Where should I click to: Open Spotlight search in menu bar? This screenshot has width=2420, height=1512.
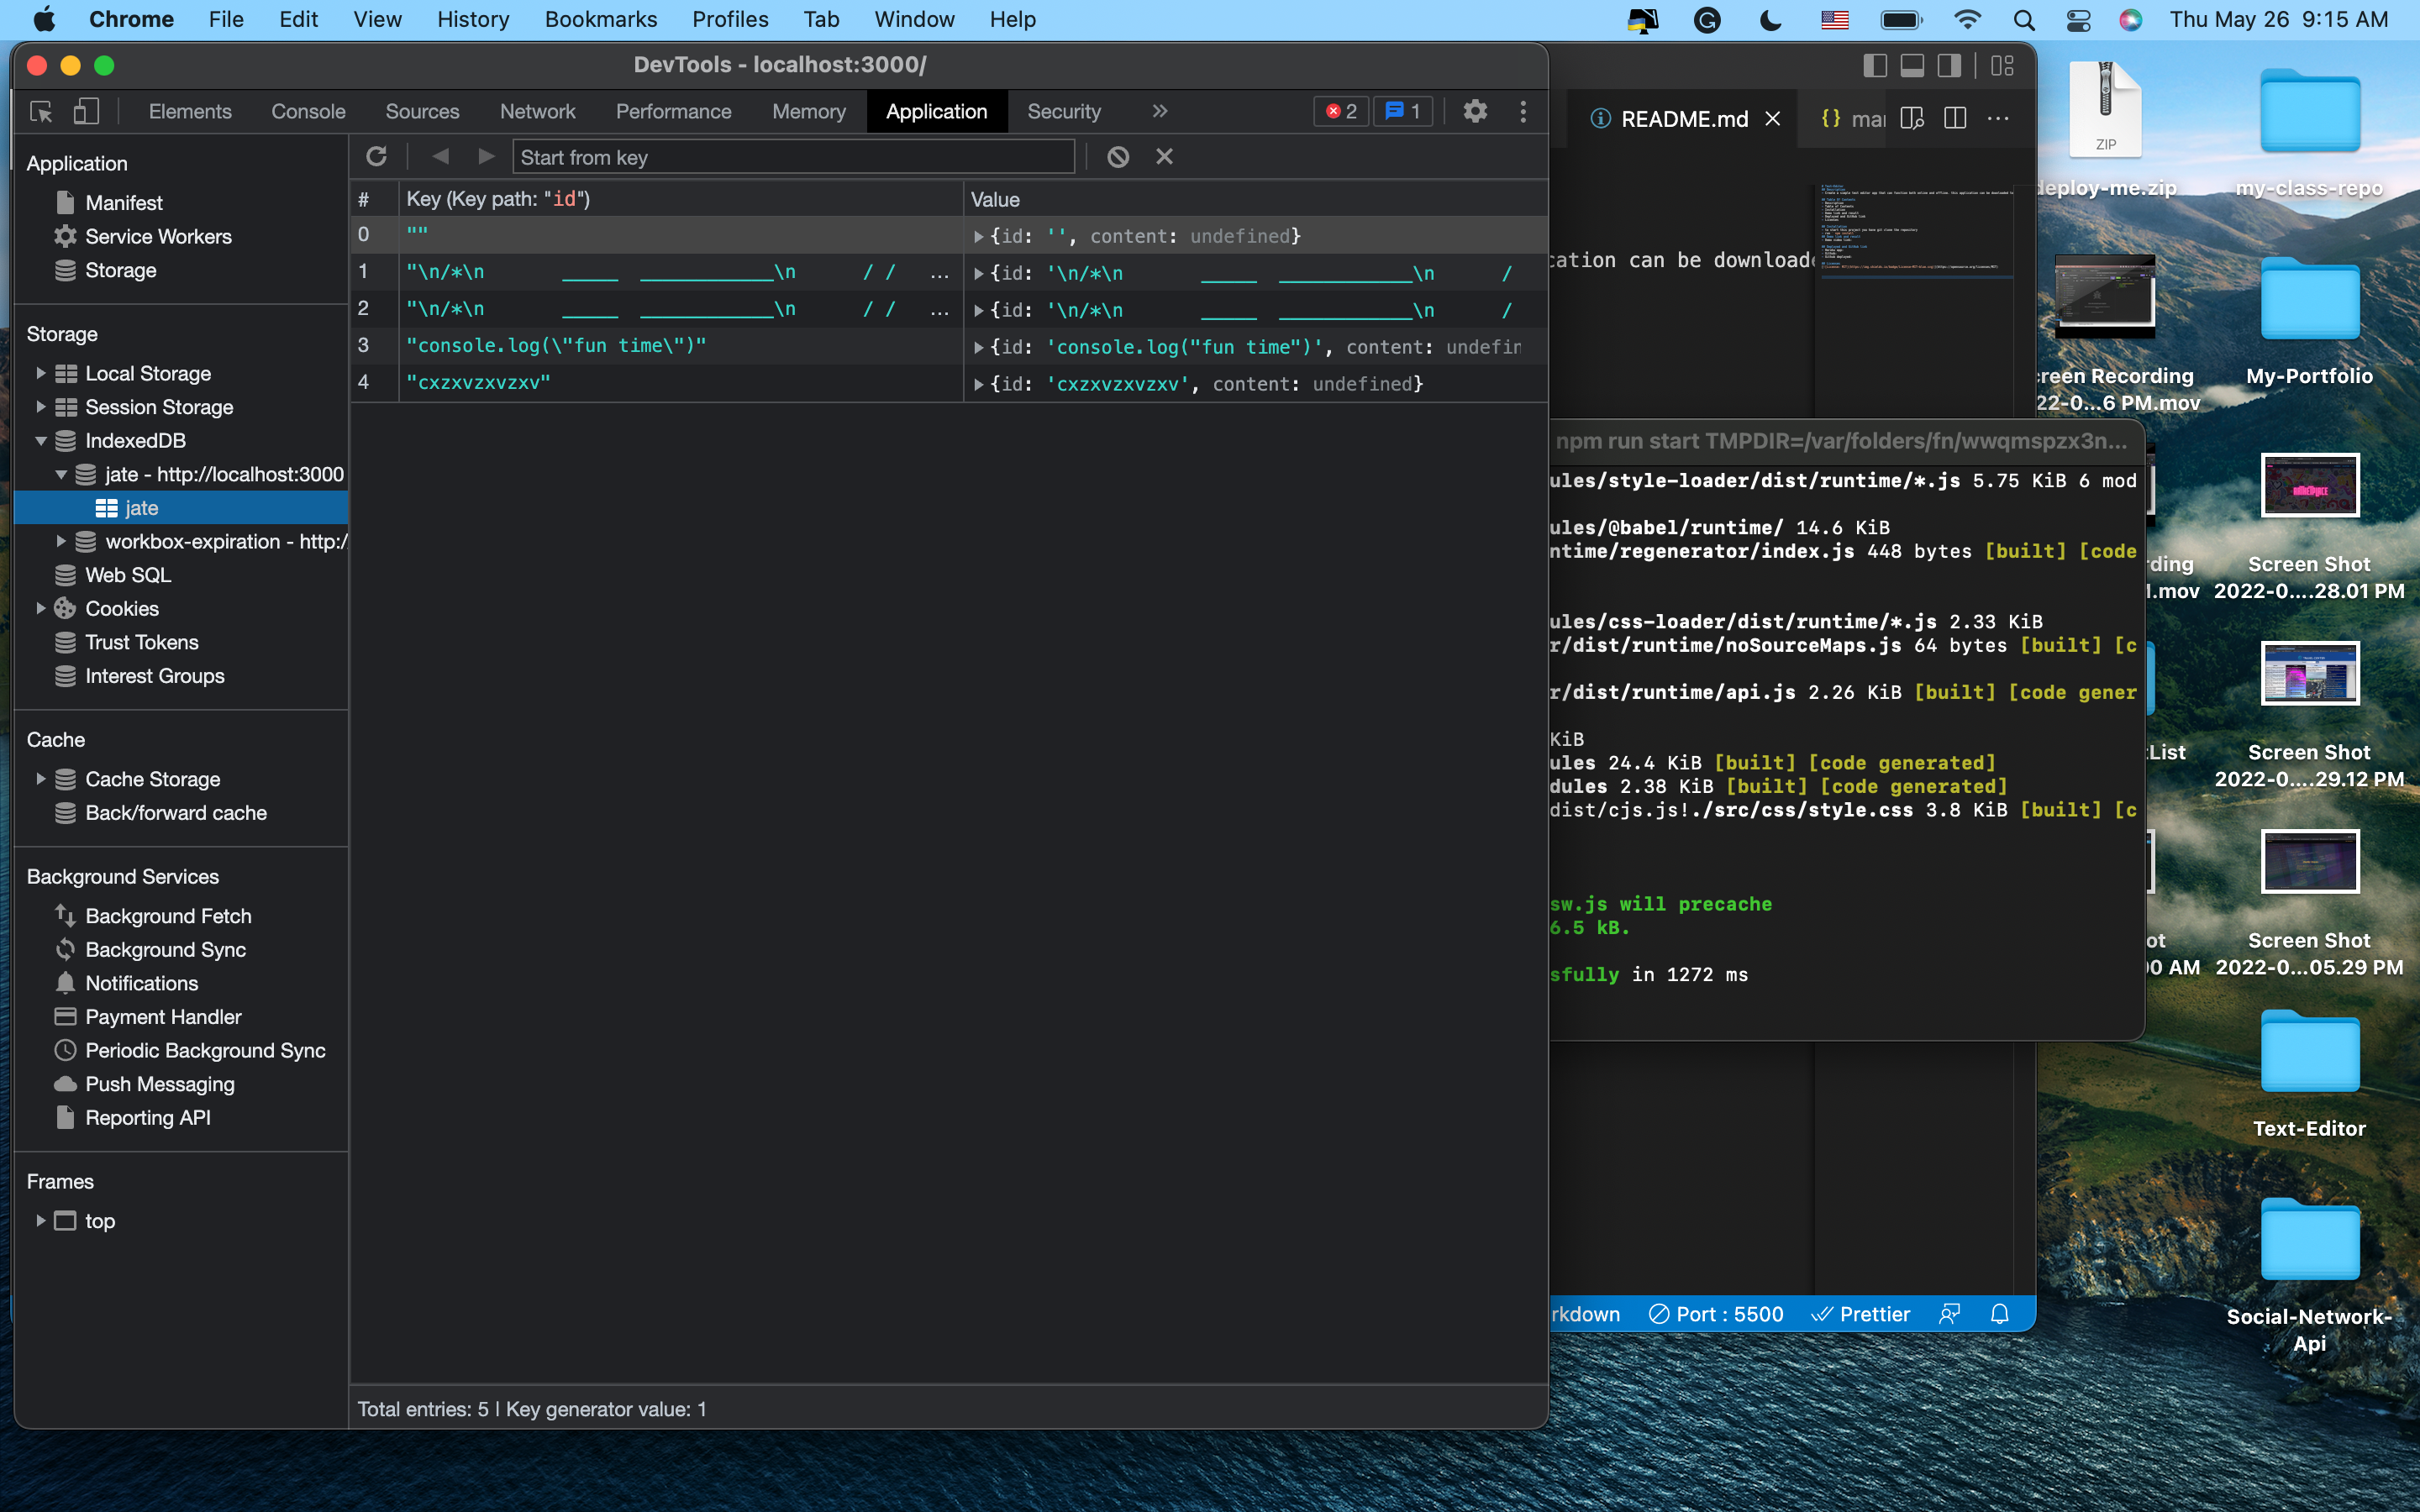coord(2024,20)
